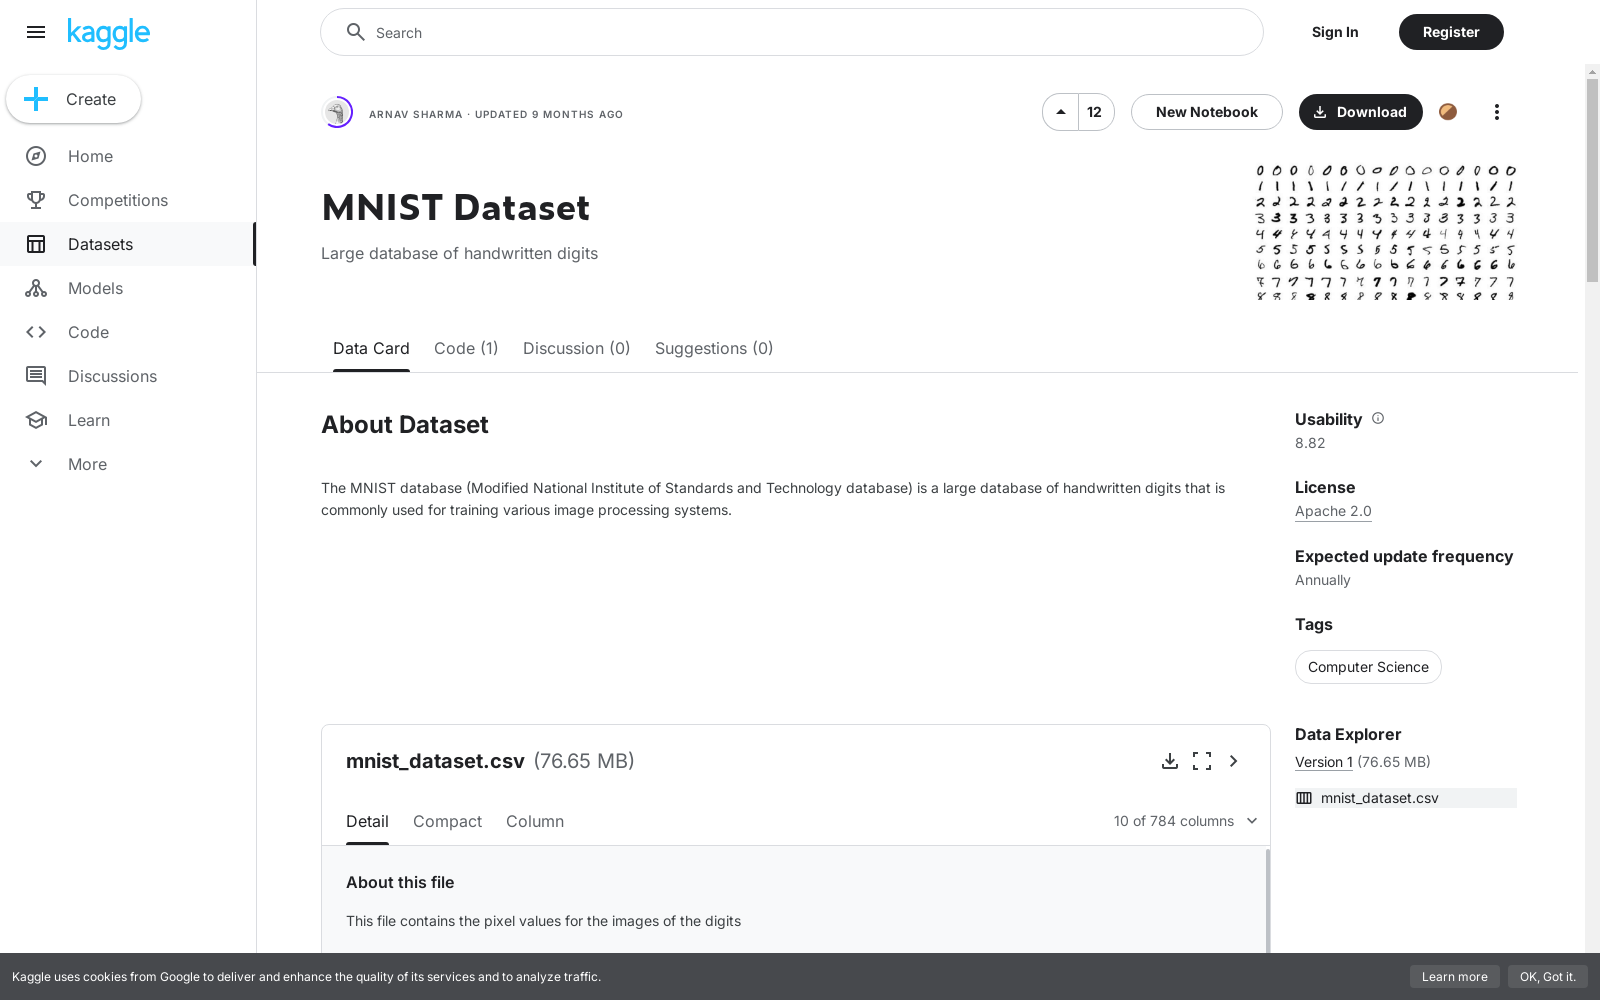
Task: Go to Home in sidebar
Action: click(x=128, y=156)
